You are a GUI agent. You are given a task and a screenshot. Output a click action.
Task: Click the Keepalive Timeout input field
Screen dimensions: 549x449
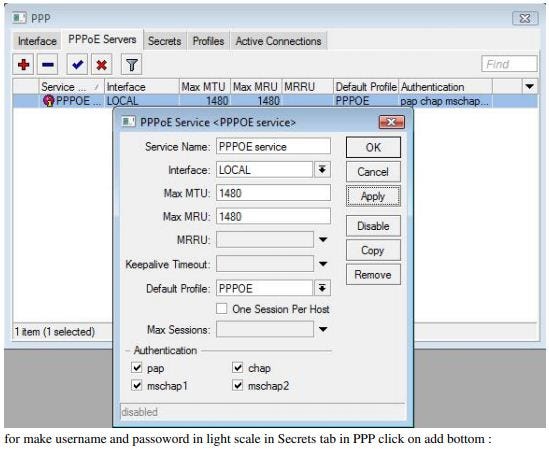(265, 264)
